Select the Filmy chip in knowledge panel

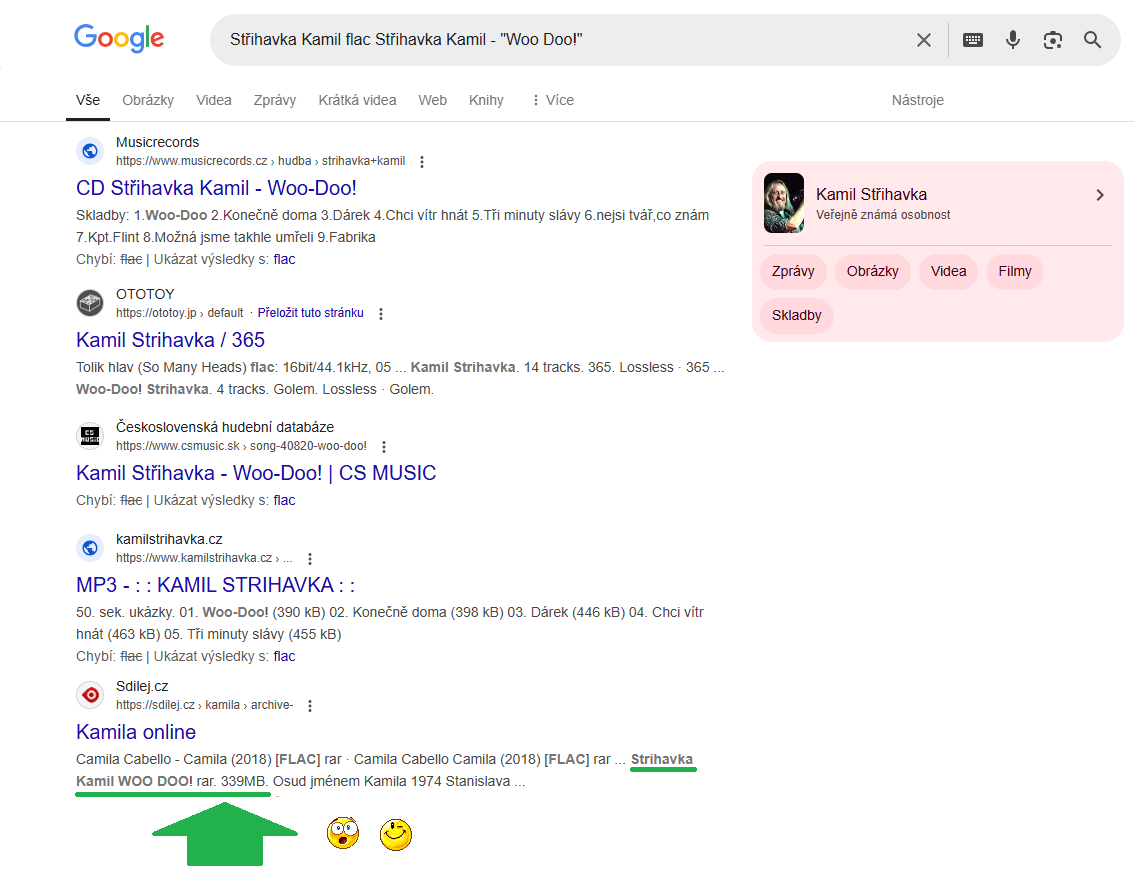coord(1015,271)
